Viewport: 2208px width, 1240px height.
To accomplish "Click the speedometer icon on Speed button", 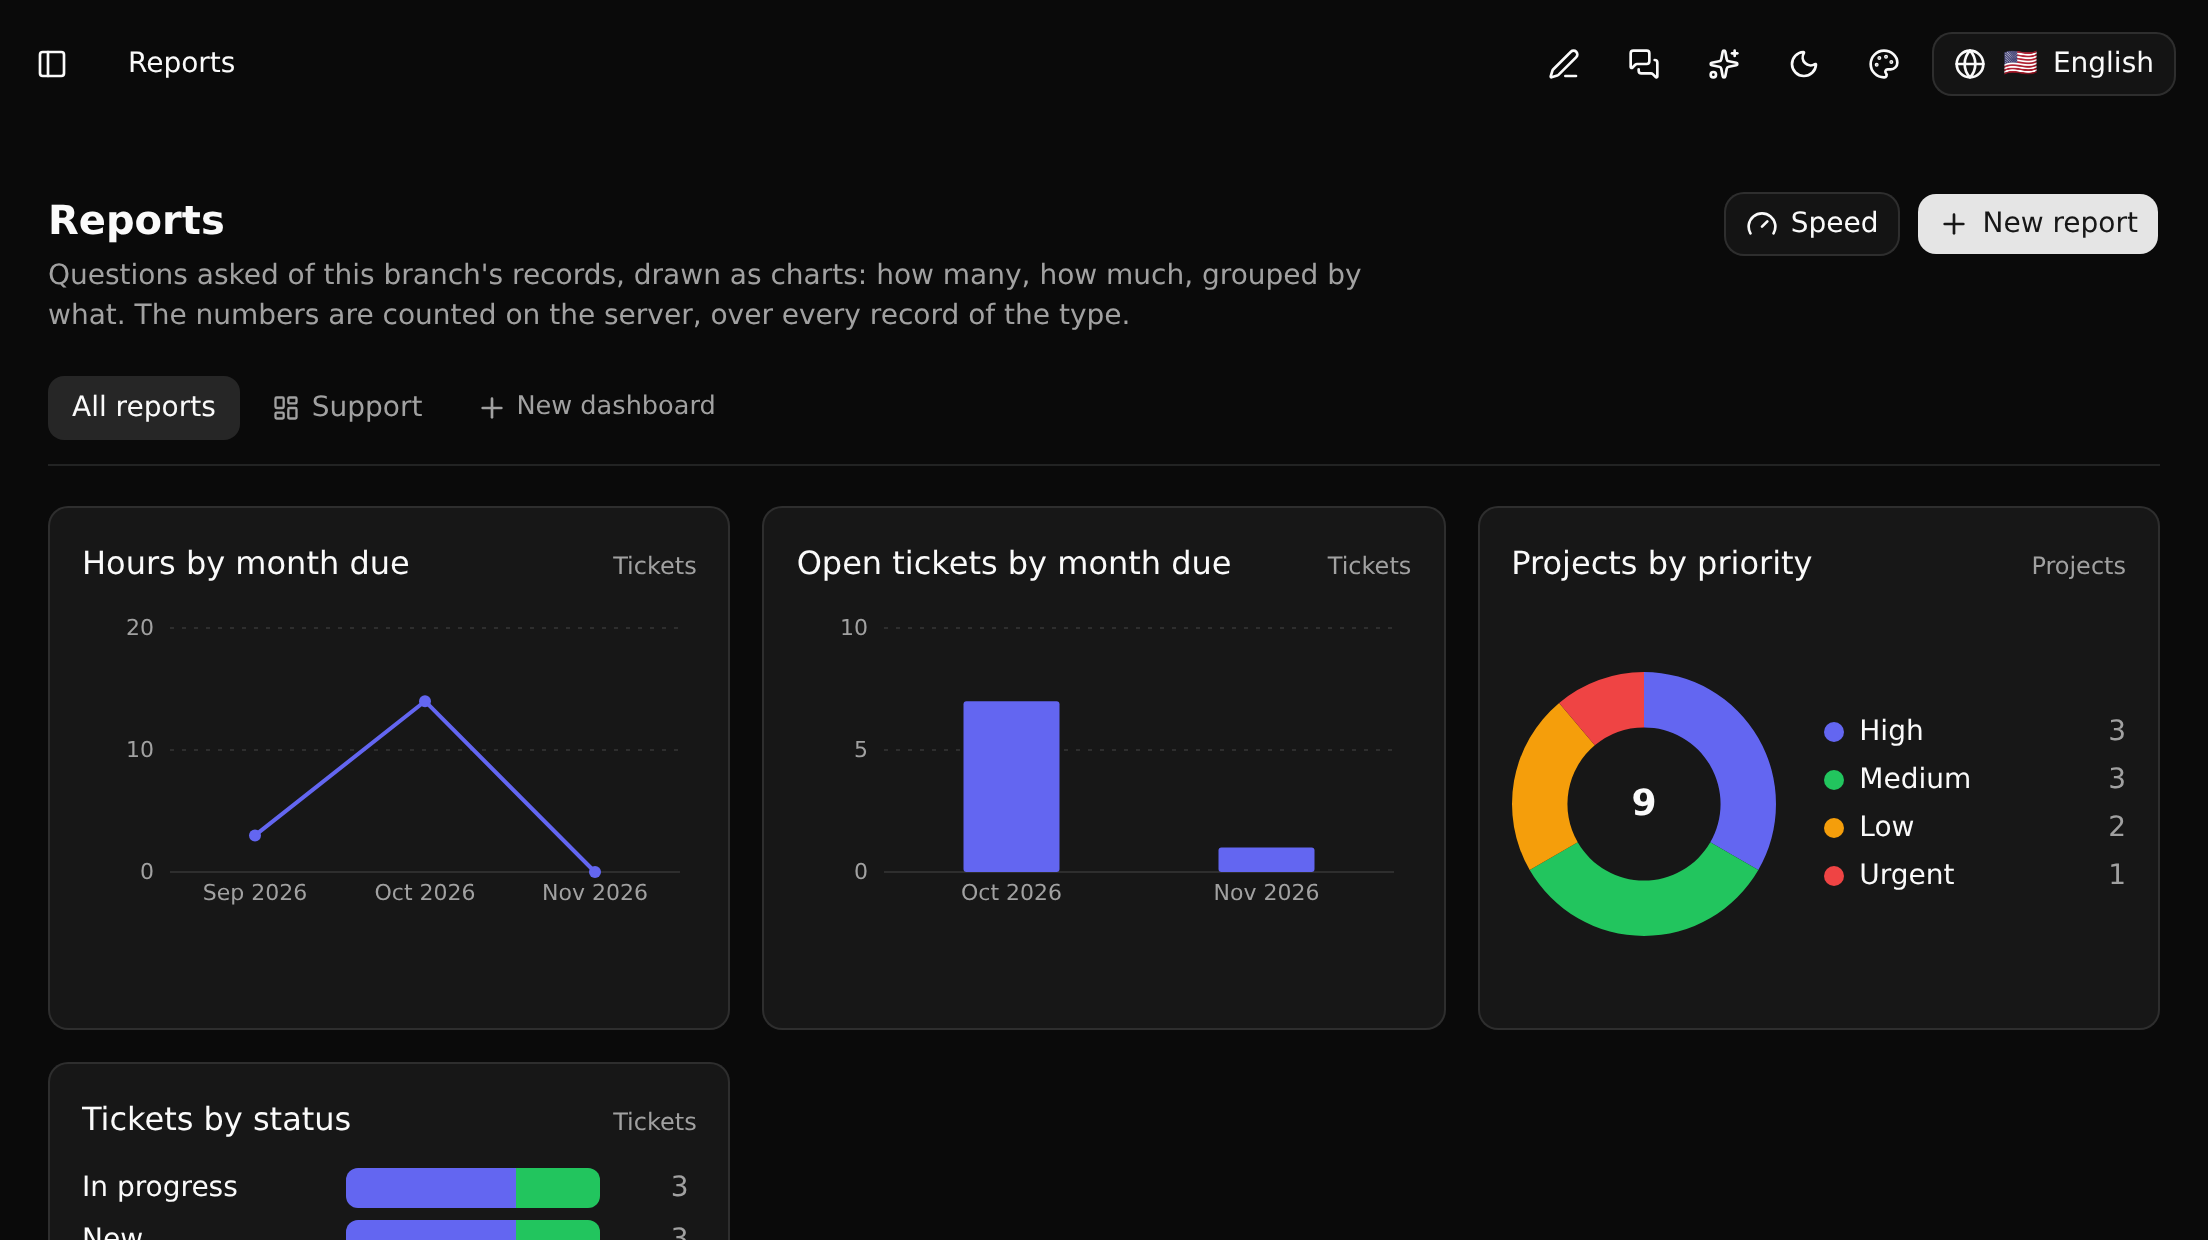I will click(x=1762, y=224).
